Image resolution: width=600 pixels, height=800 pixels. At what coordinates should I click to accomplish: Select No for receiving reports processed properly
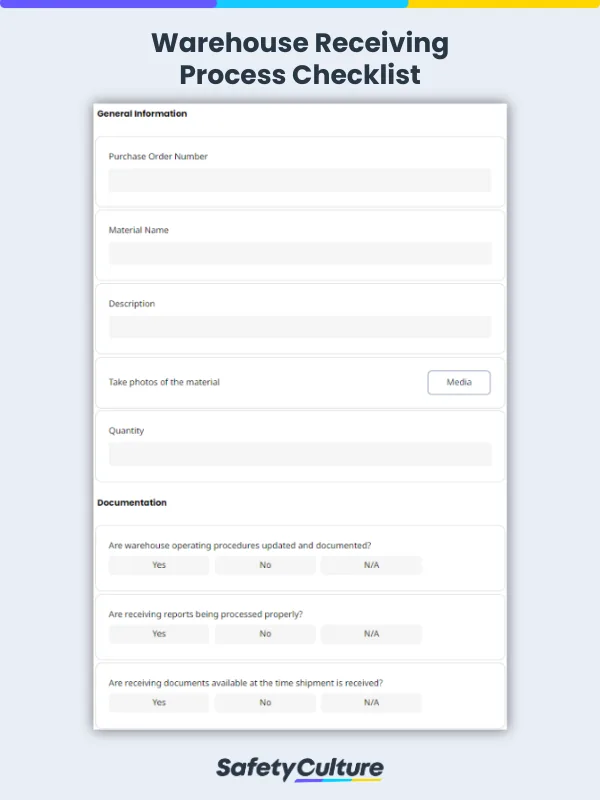pyautogui.click(x=265, y=634)
